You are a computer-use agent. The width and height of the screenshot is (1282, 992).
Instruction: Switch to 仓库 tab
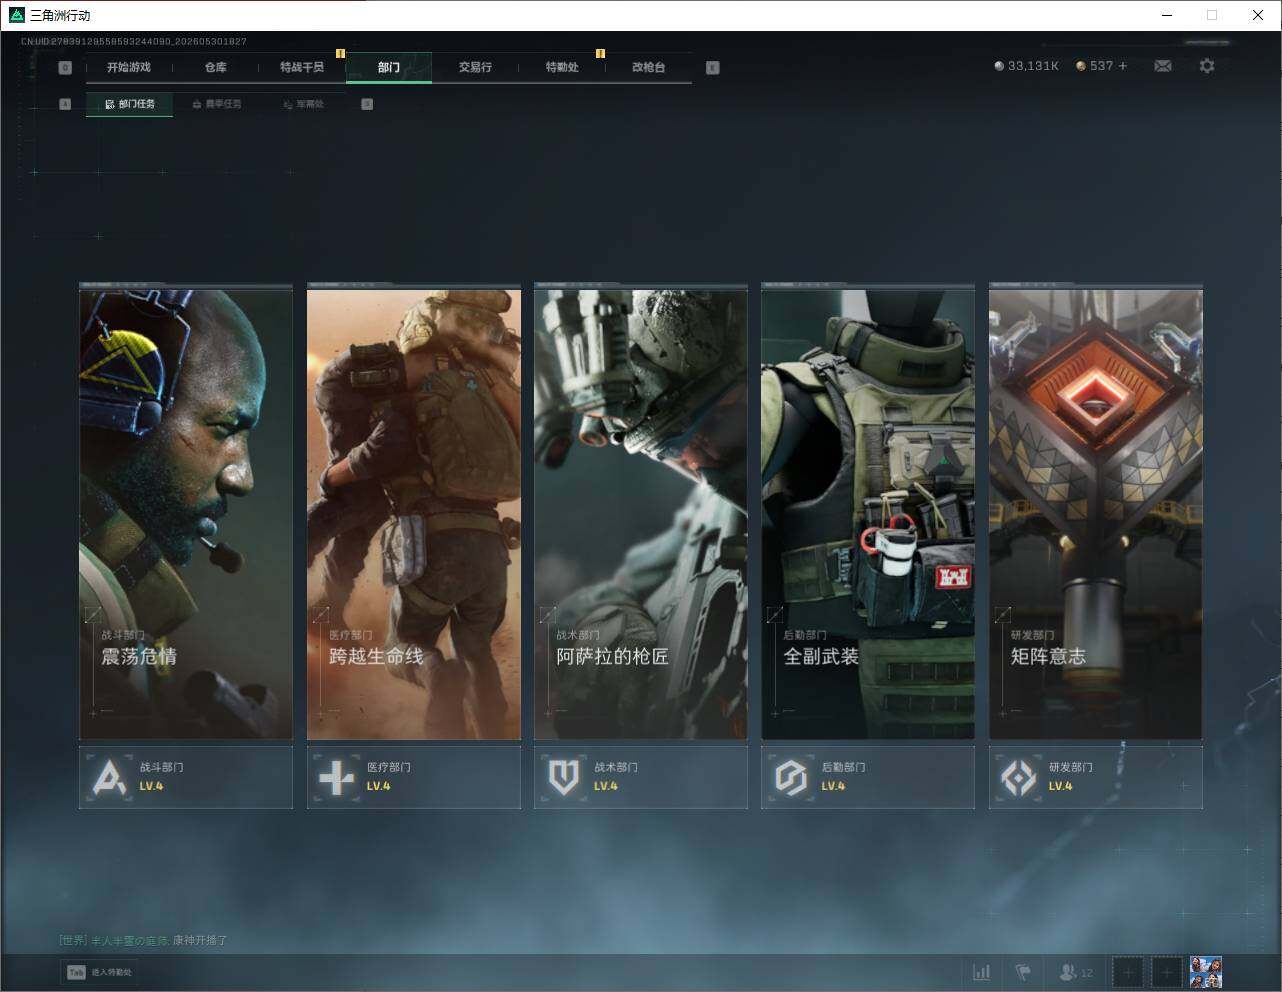[x=216, y=67]
